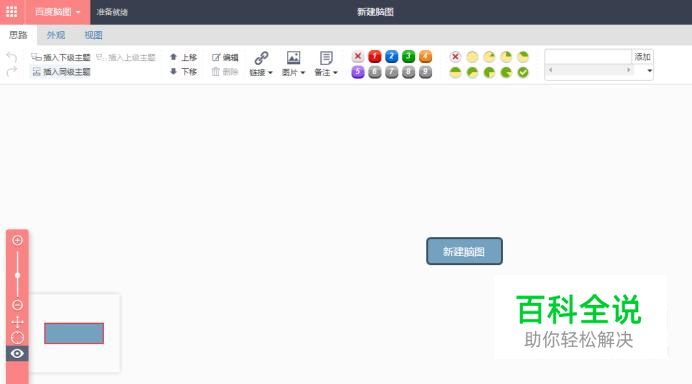The image size is (692, 384).
Task: Set priority 5 purple icon
Action: 358,72
